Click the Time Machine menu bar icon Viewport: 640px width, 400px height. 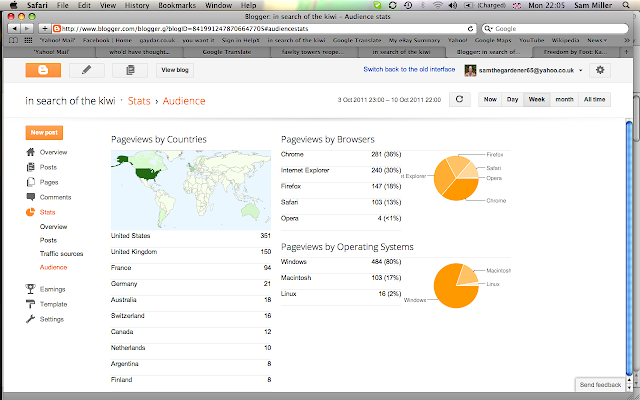pos(408,5)
